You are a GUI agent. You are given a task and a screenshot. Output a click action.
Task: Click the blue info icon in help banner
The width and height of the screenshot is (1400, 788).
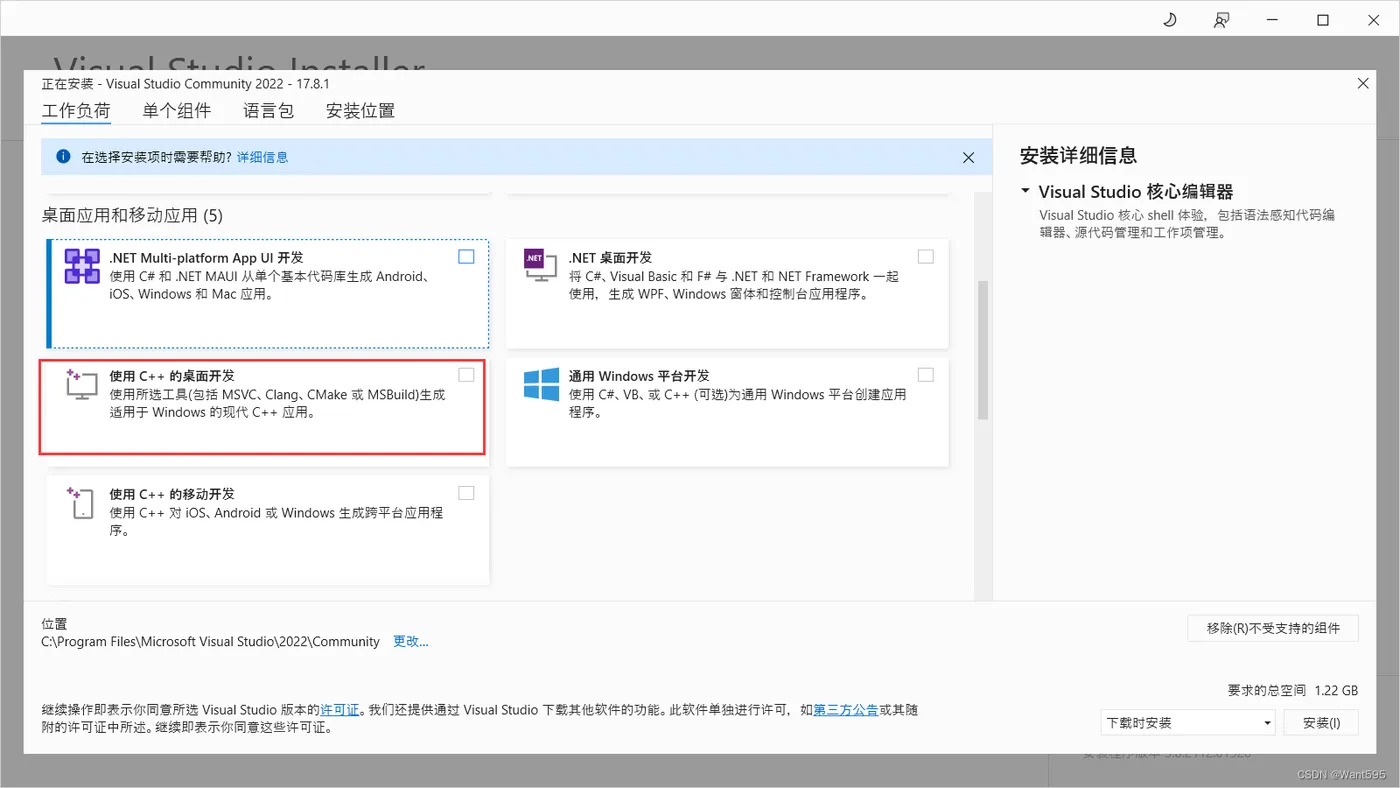point(64,157)
